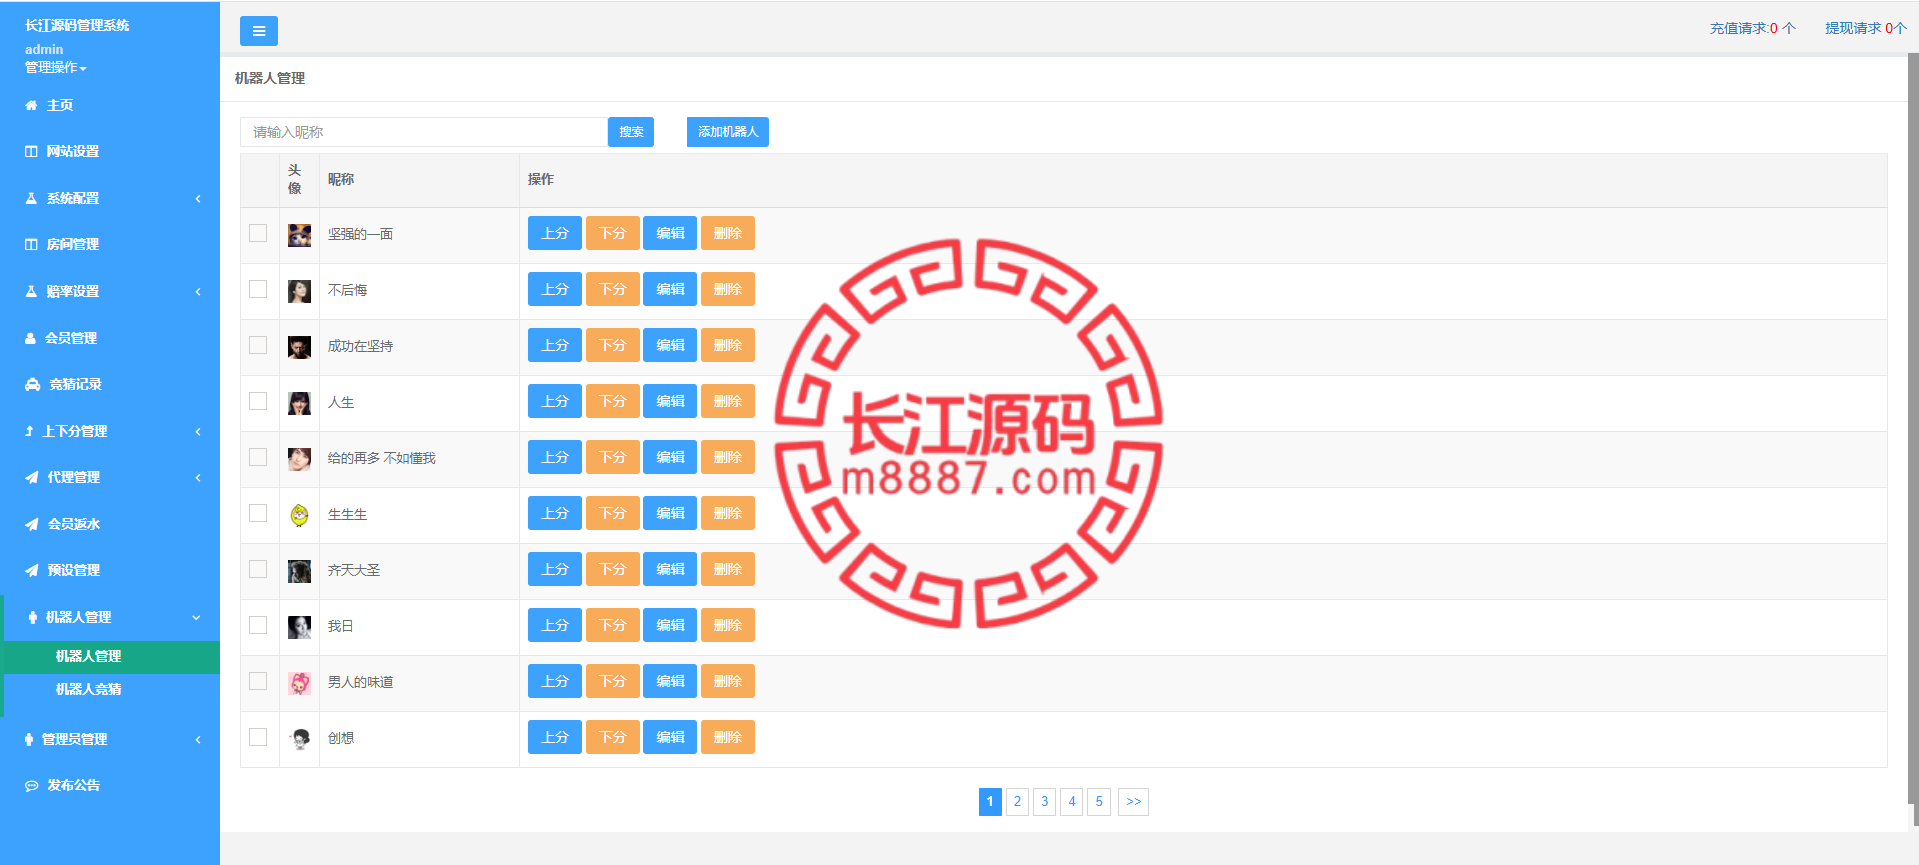Viewport: 1919px width, 865px height.
Task: Check the box for 创想
Action: click(x=258, y=737)
